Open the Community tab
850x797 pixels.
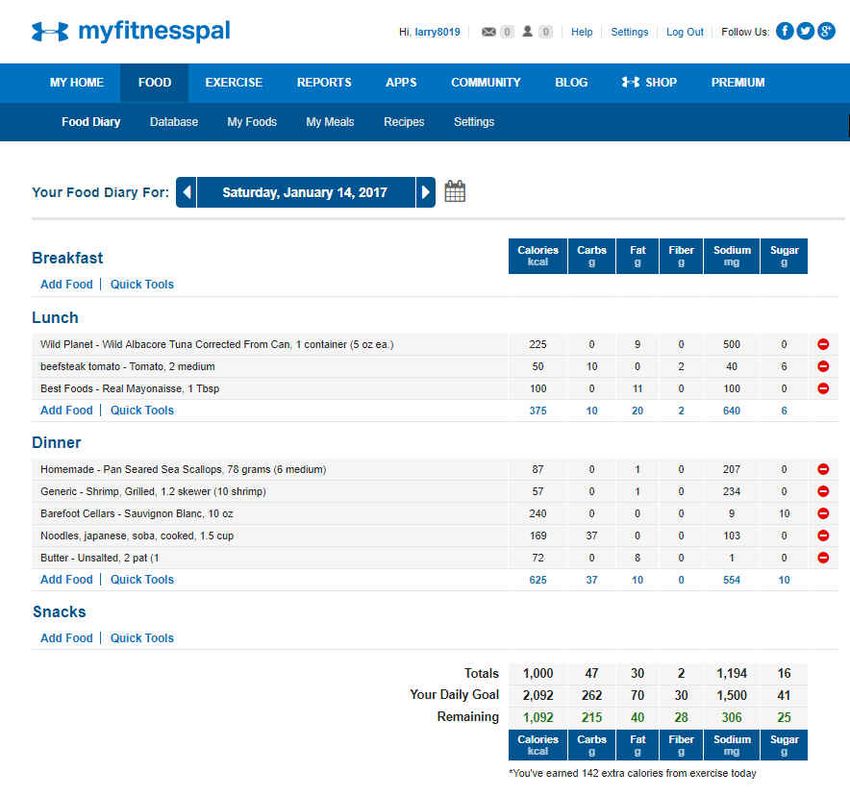click(486, 83)
